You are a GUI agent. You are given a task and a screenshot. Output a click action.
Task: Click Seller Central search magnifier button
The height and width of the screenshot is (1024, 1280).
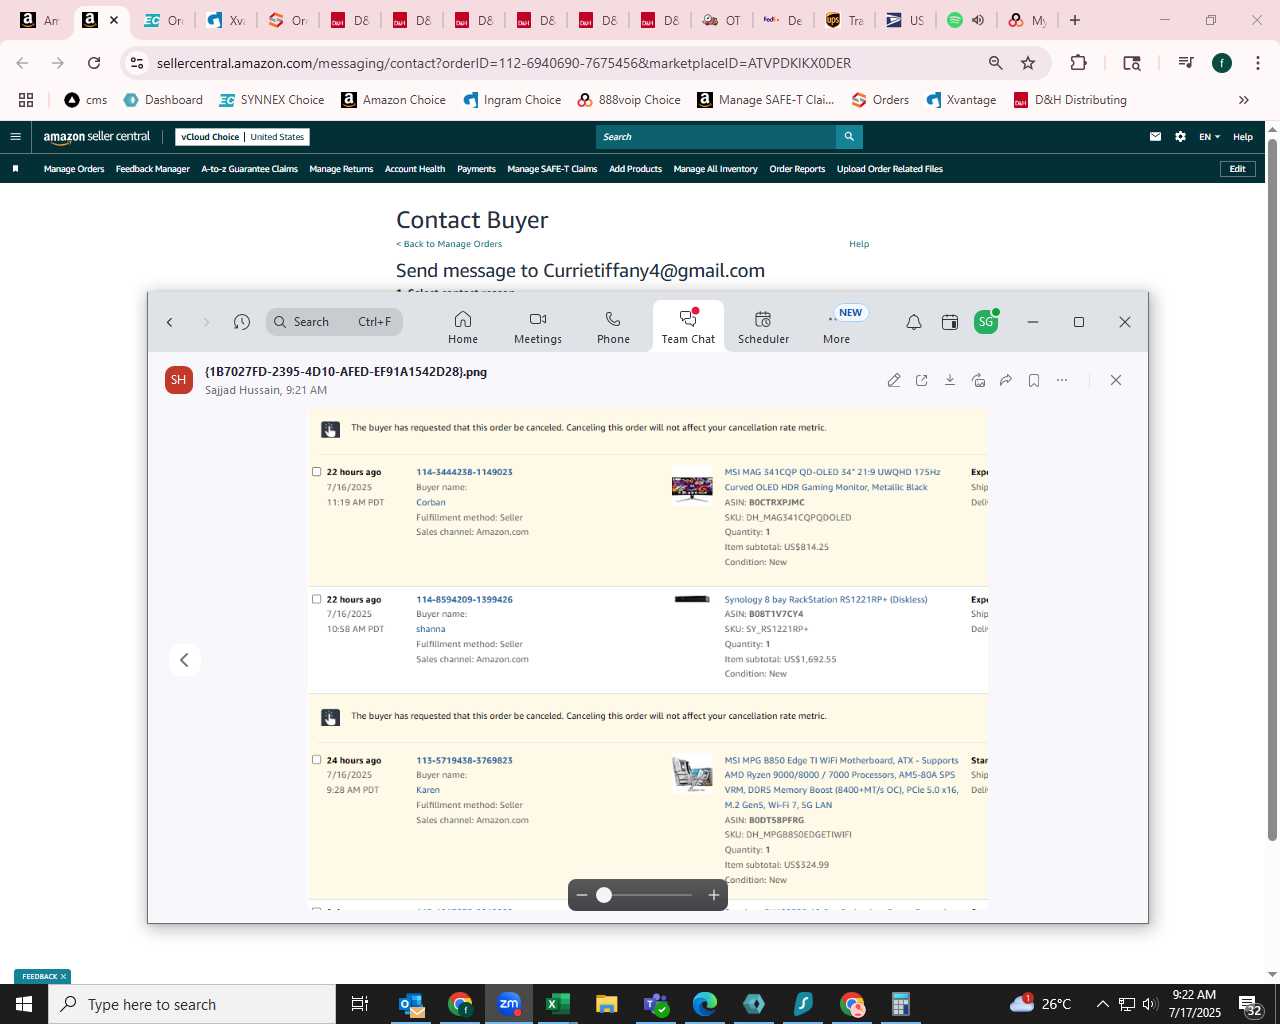tap(849, 137)
